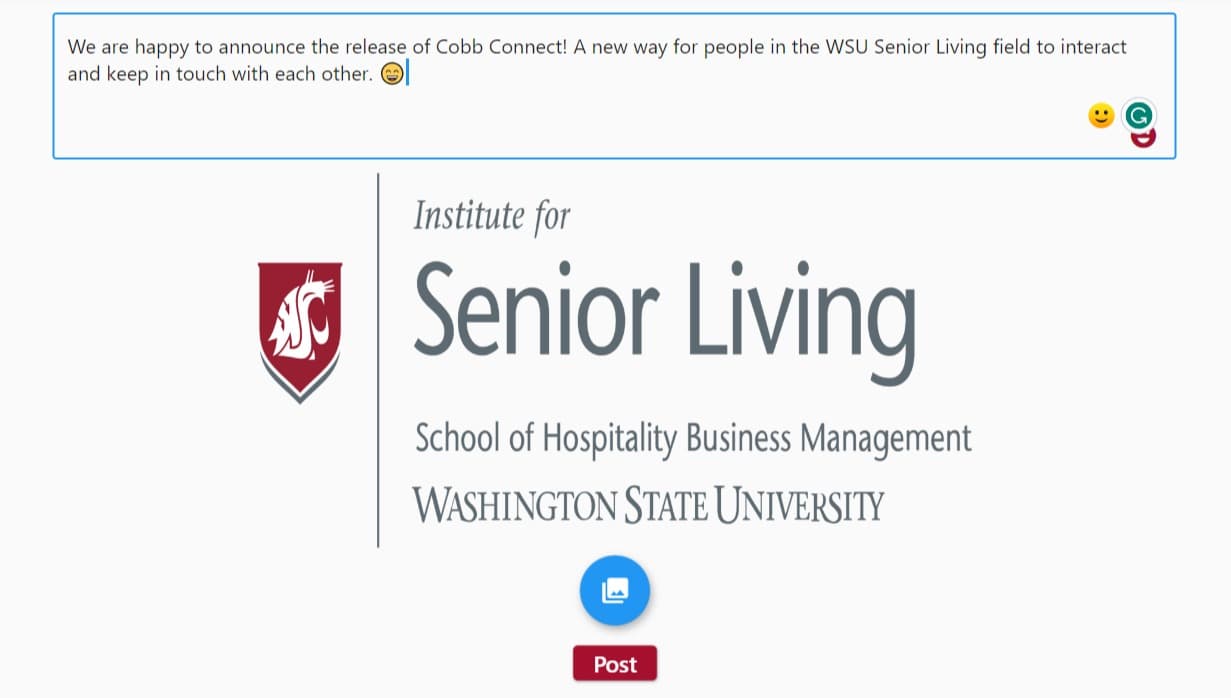Click "School of Hospitality Business Management" line
1231x698 pixels.
(693, 438)
